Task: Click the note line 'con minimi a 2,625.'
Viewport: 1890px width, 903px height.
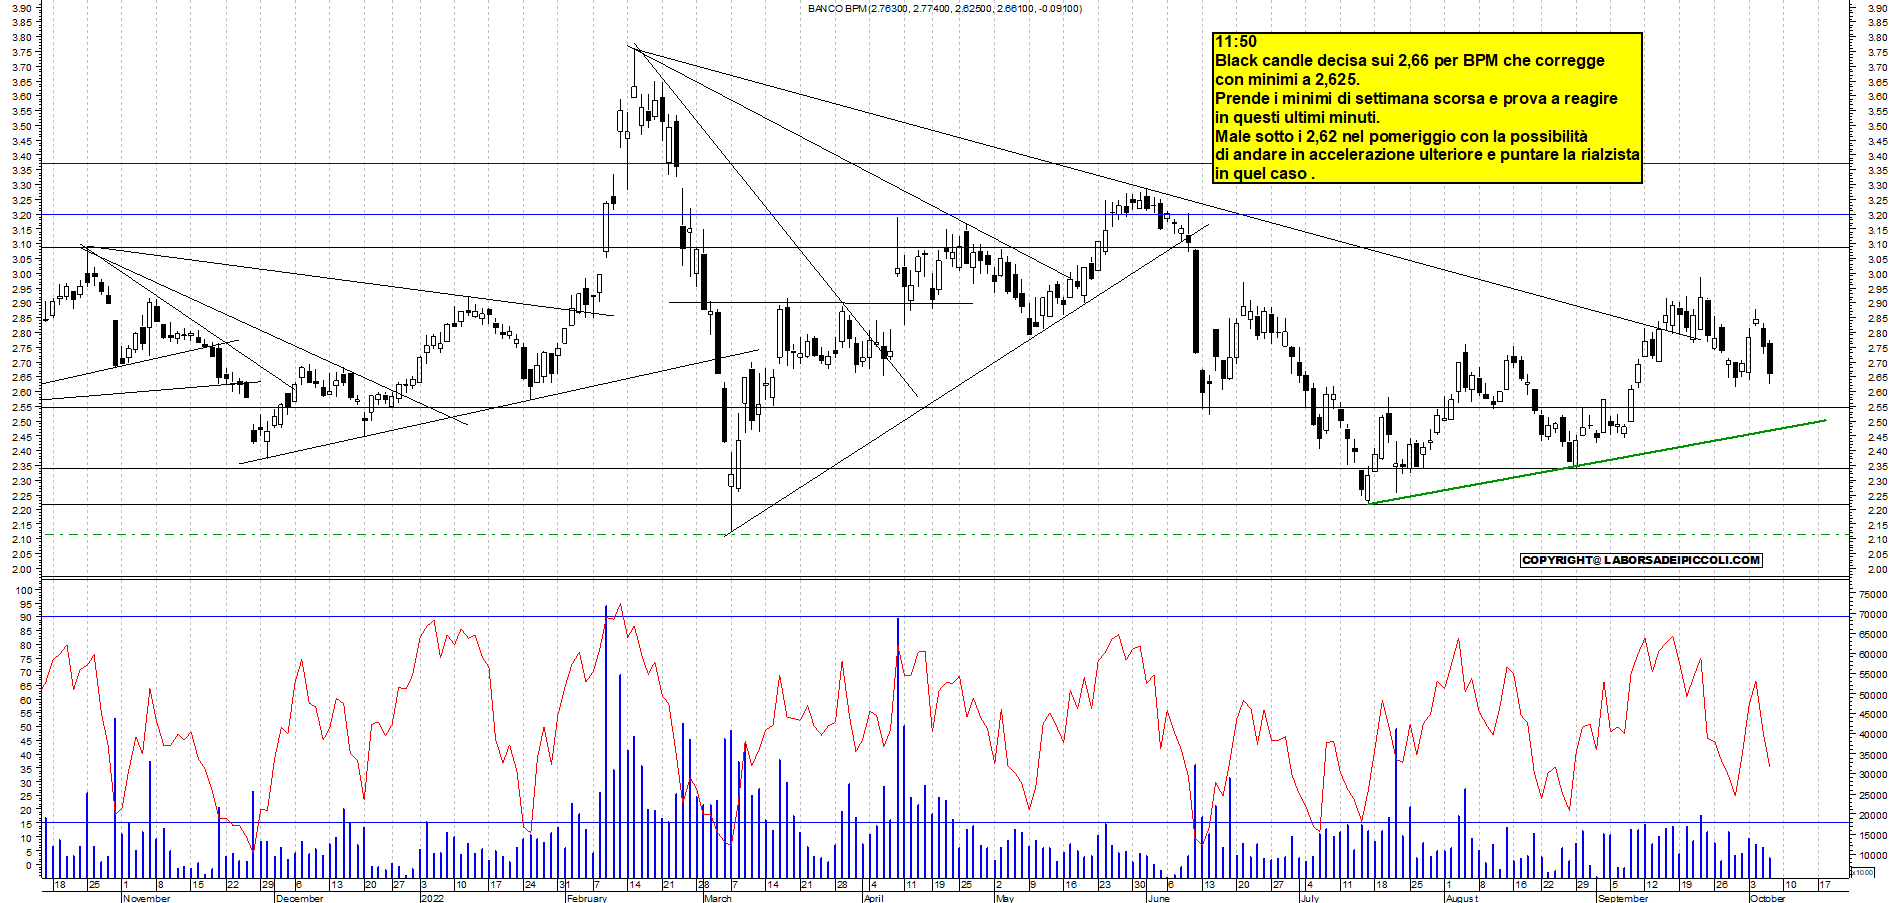Action: 1287,80
